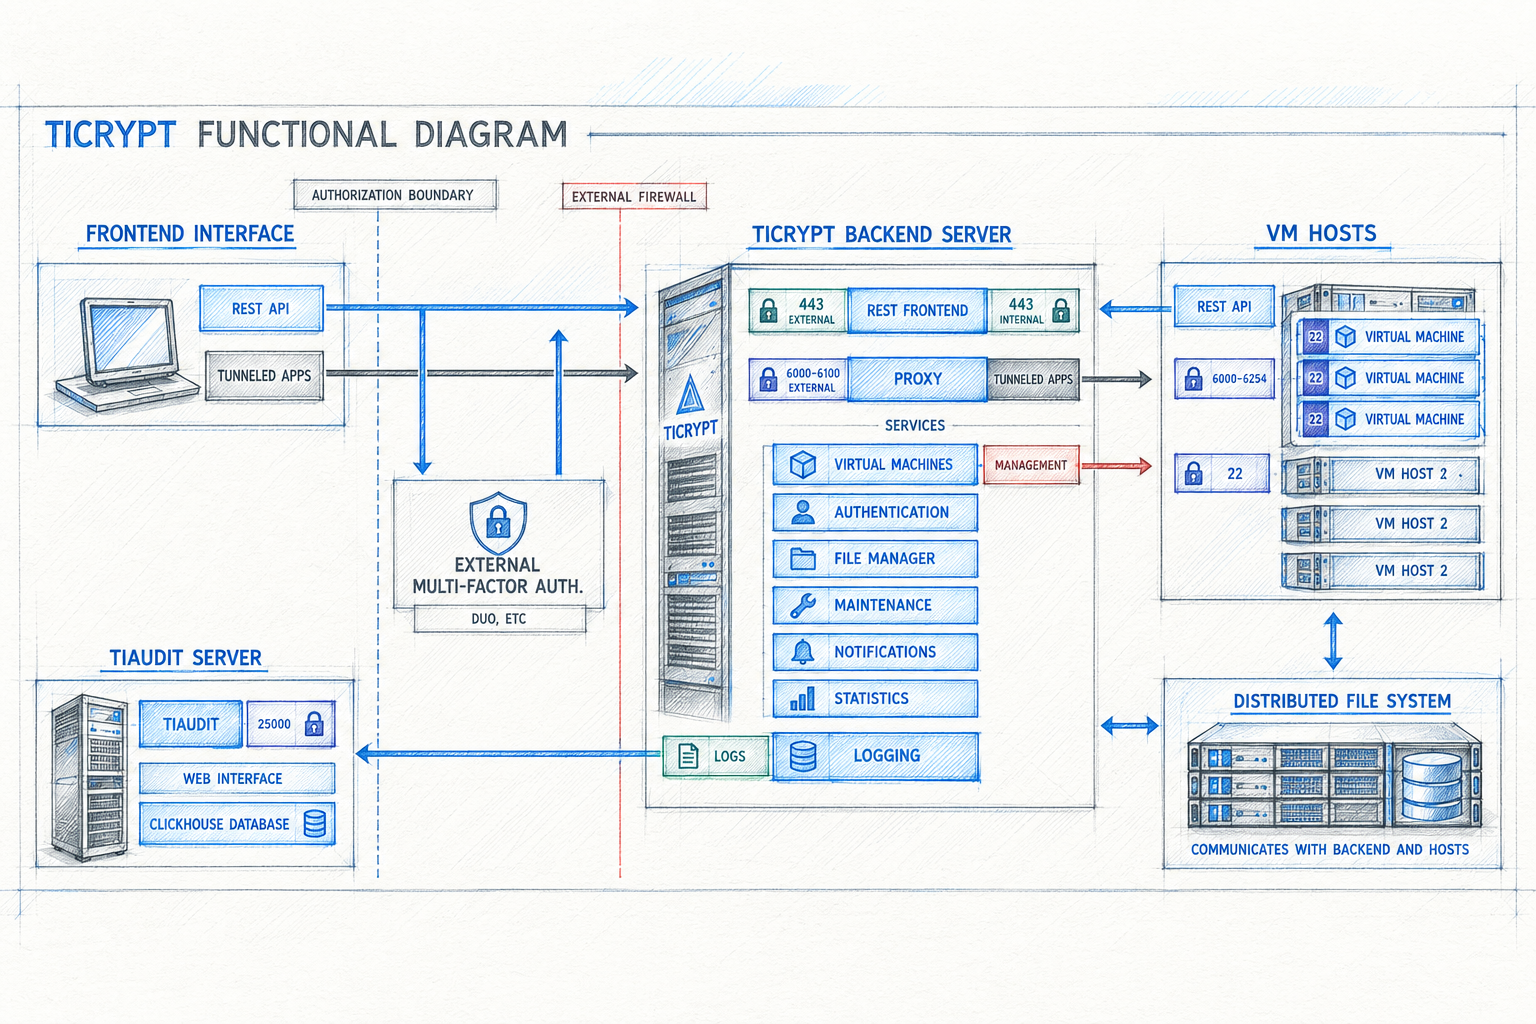Click the TiAudit Server heading
The height and width of the screenshot is (1024, 1536).
point(185,658)
